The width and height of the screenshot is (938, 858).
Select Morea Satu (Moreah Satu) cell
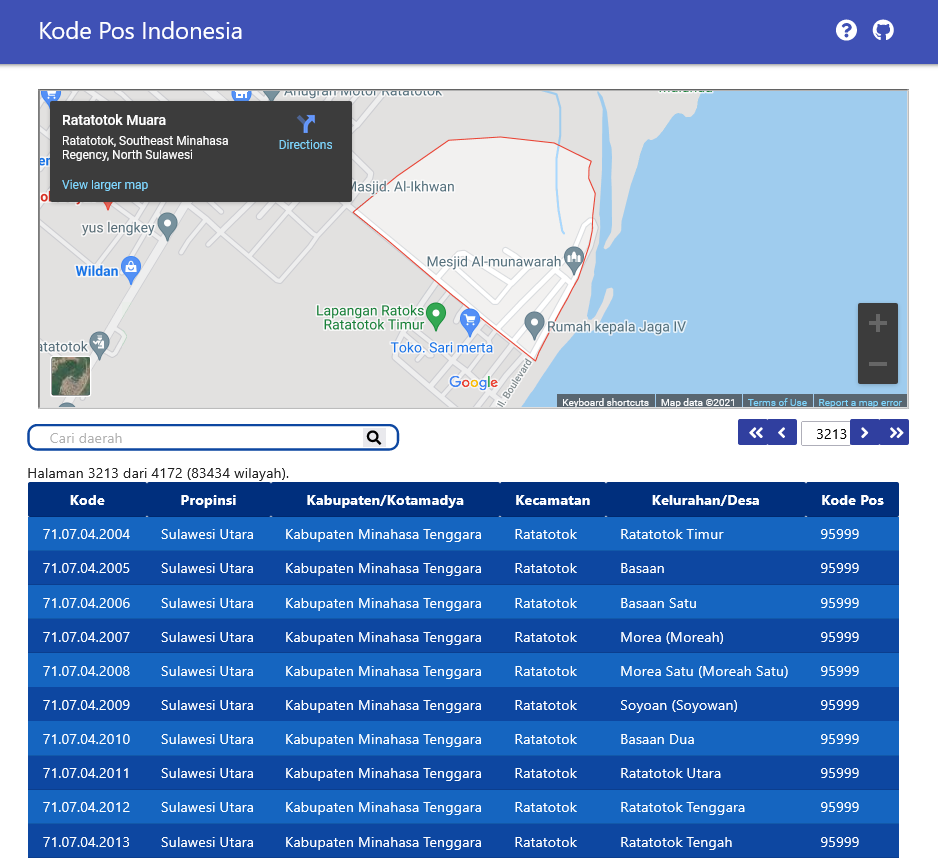click(704, 671)
